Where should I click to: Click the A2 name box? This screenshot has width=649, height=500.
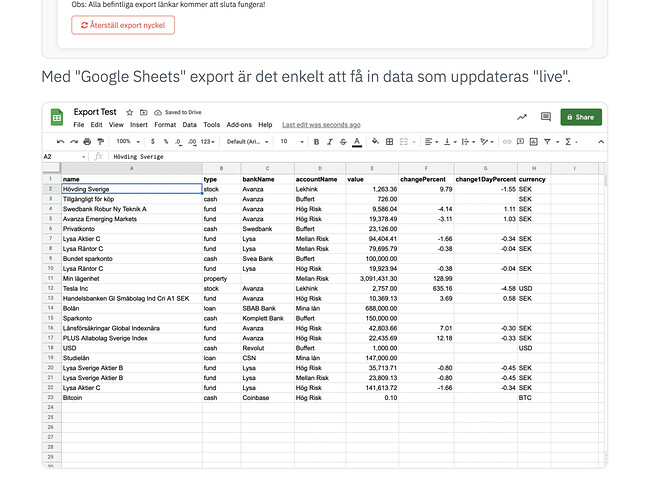tap(65, 156)
